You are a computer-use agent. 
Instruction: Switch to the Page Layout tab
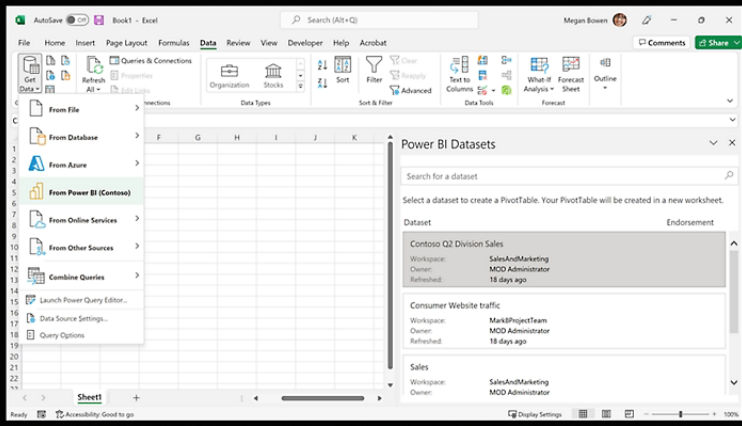(126, 43)
